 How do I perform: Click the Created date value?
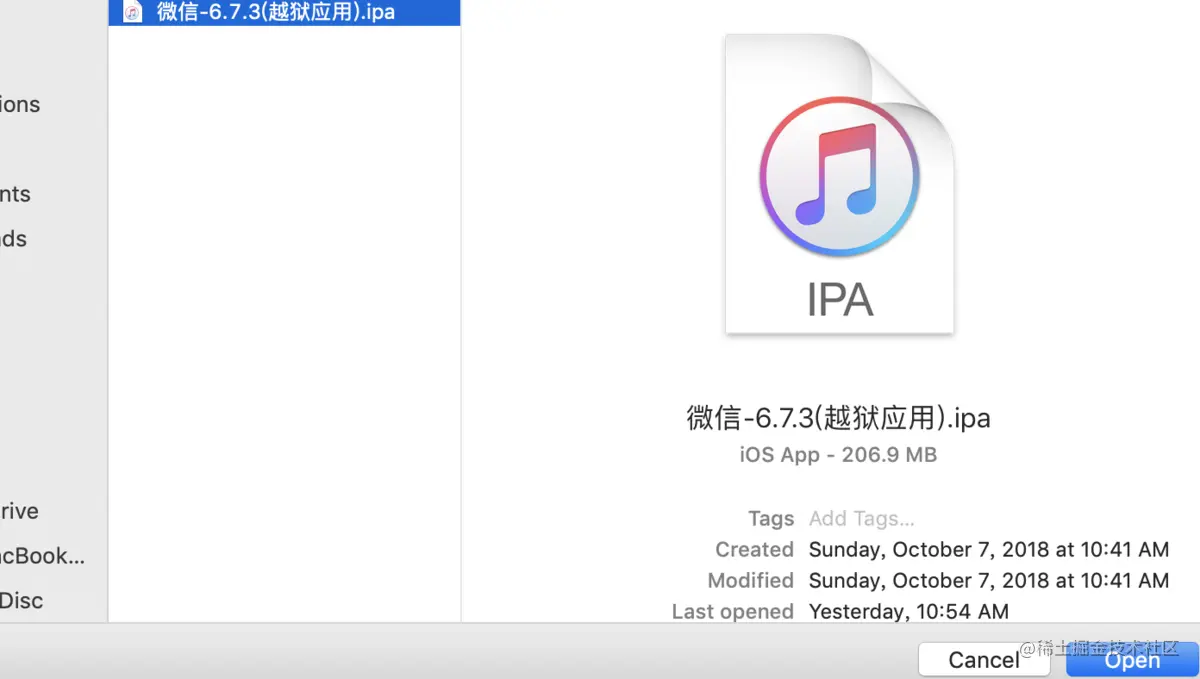tap(989, 549)
